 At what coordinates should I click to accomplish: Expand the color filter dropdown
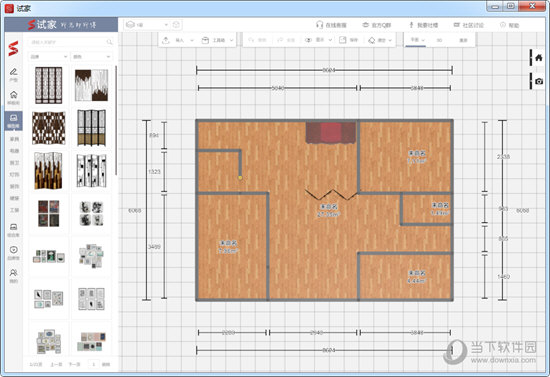click(92, 56)
